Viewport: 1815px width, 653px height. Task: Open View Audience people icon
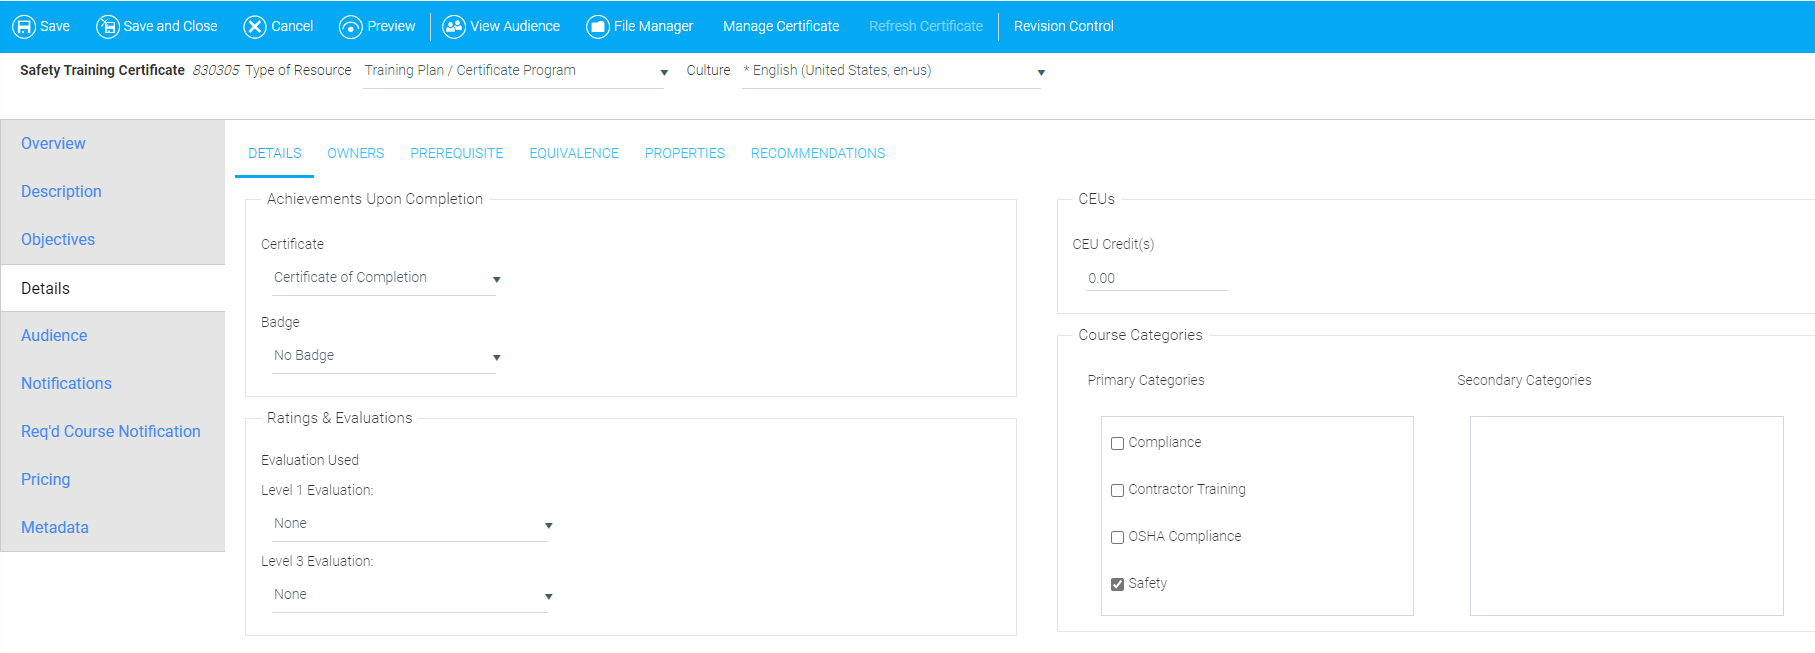pos(454,27)
